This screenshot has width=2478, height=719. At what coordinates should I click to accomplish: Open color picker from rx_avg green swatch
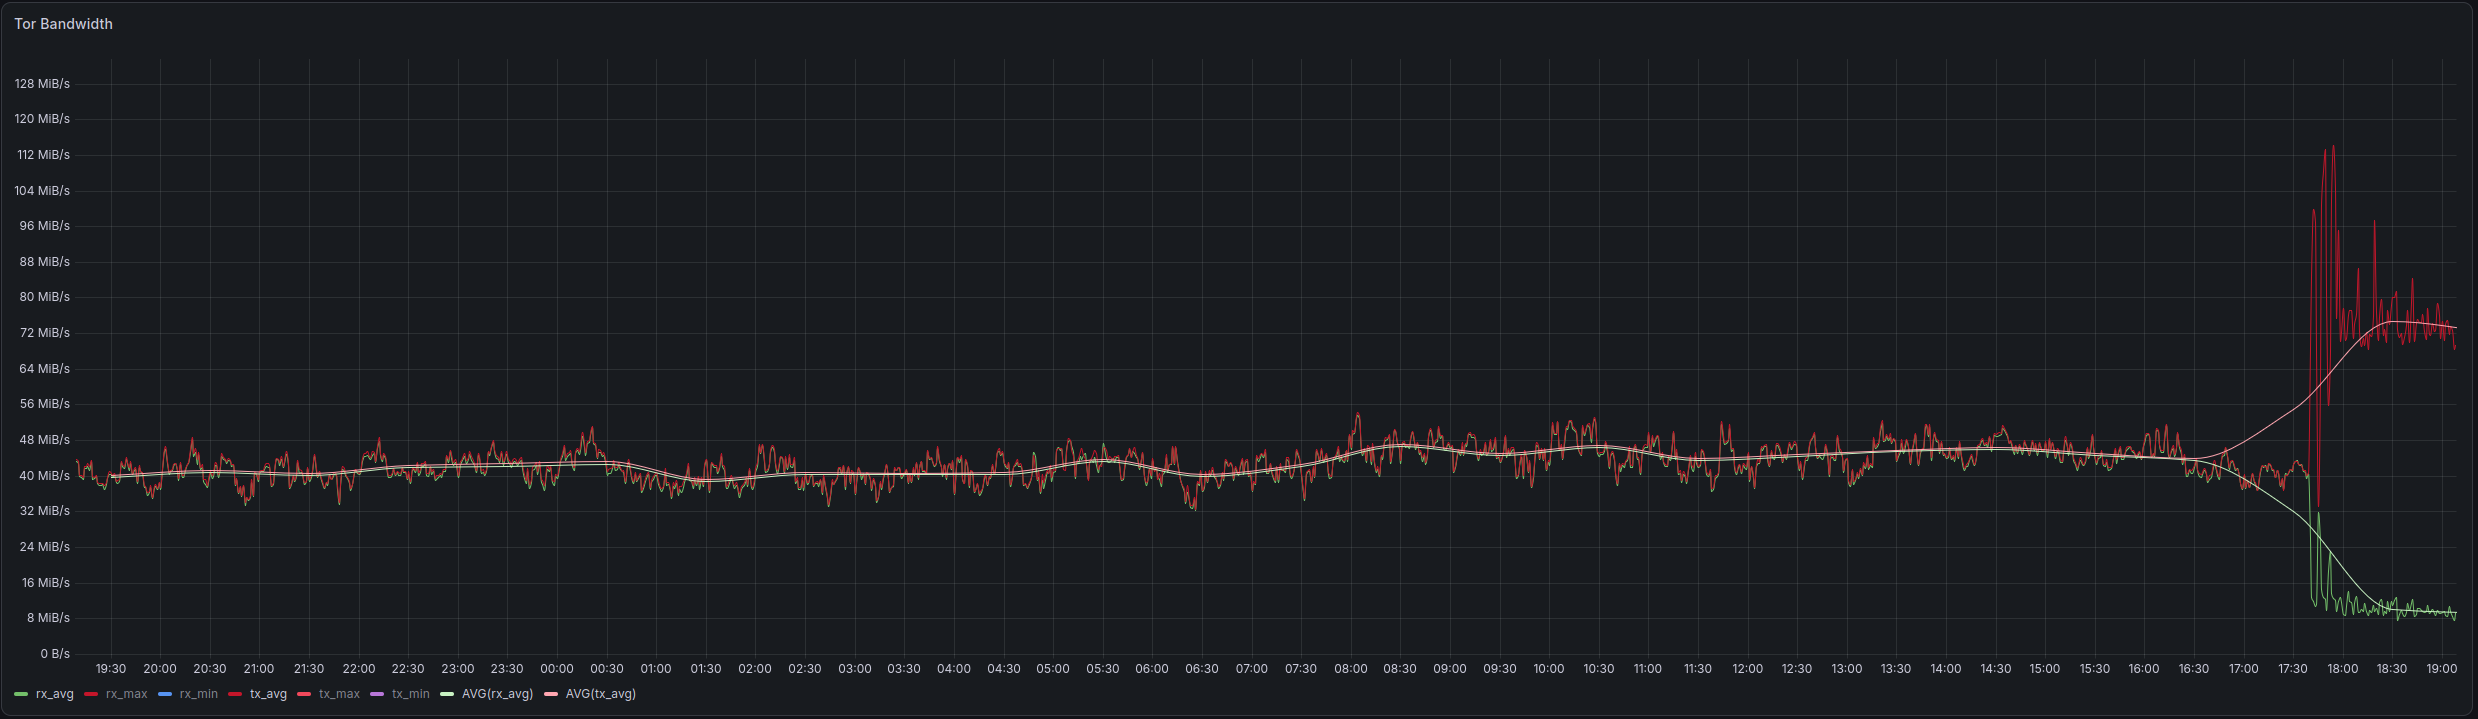coord(21,694)
